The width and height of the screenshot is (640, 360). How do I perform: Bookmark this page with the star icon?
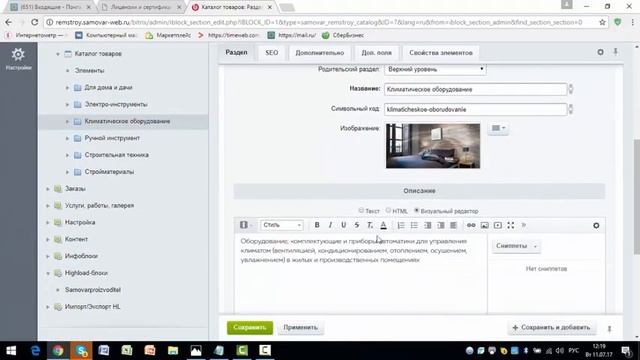click(602, 22)
